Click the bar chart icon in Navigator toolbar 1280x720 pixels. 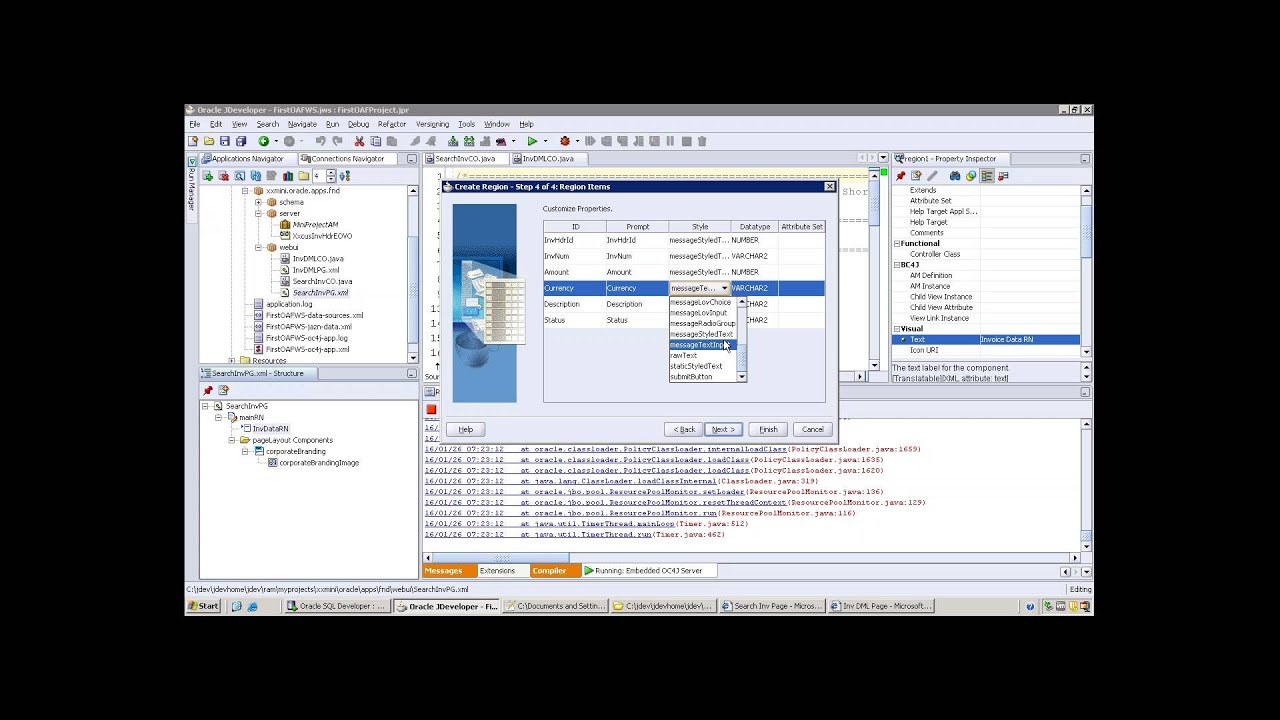288,176
